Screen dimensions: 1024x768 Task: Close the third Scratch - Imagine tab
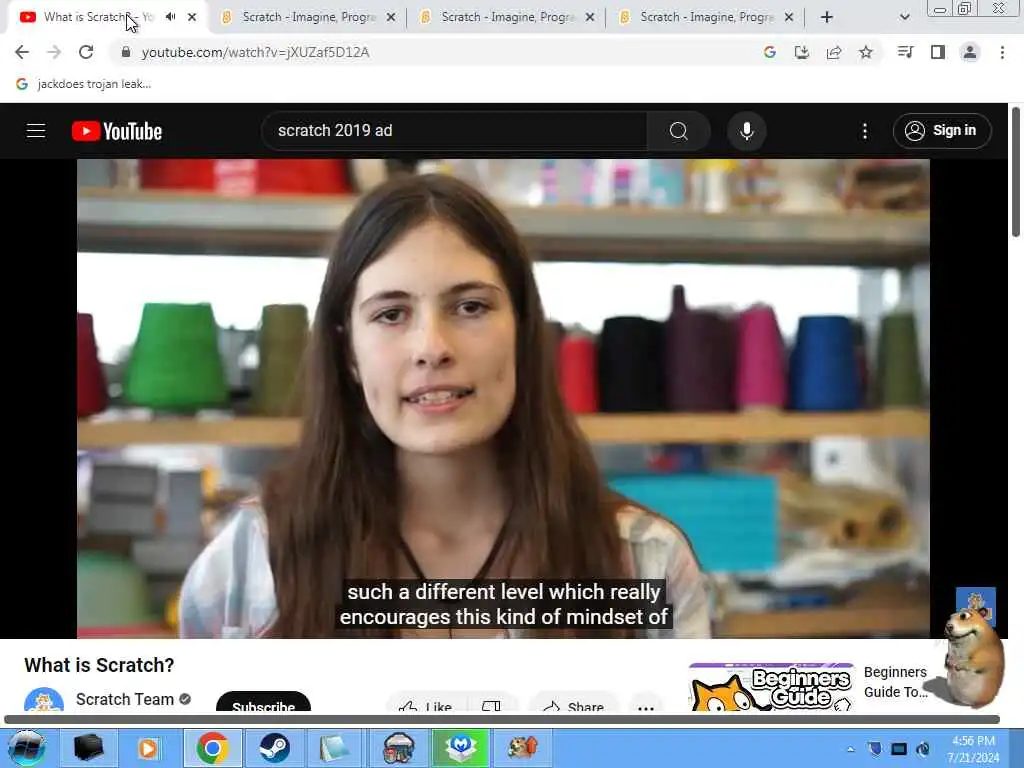click(789, 17)
